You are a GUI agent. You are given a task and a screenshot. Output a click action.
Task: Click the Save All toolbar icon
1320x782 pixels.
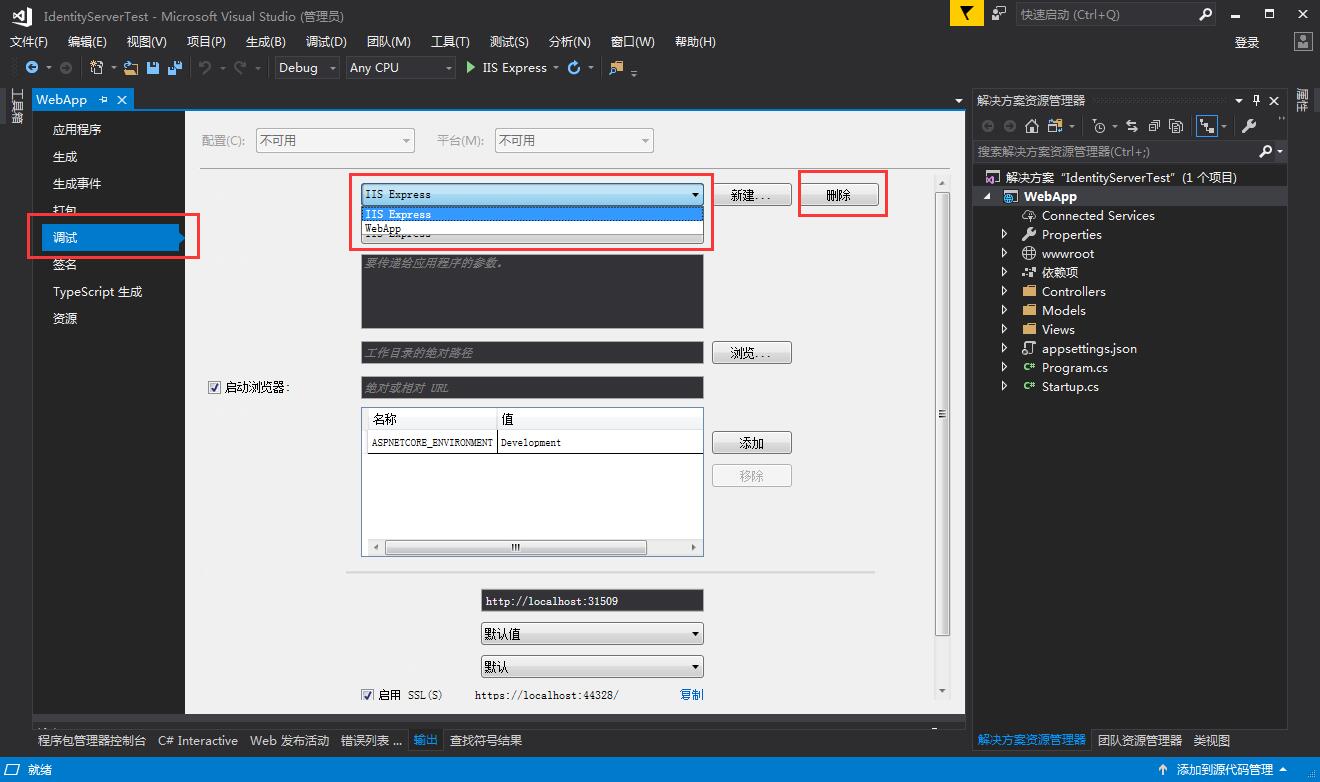174,68
